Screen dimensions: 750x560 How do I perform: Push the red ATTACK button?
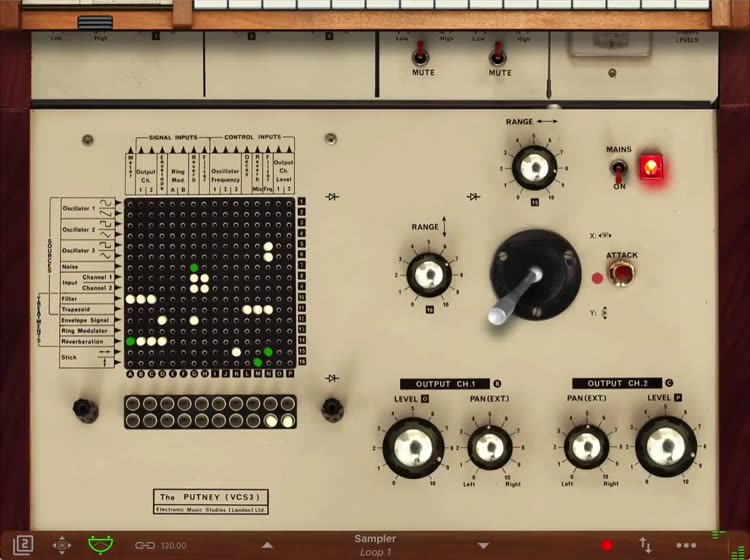pos(622,274)
